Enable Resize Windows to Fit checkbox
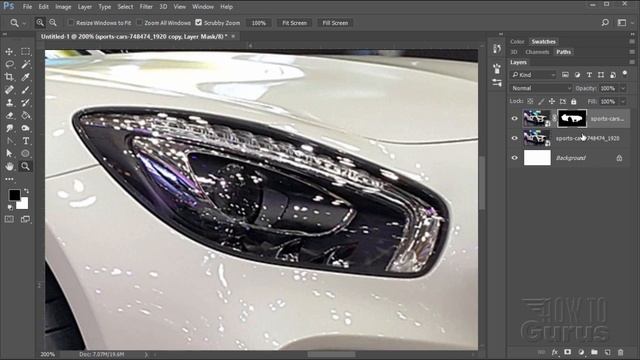This screenshot has width=640, height=360. coord(71,22)
